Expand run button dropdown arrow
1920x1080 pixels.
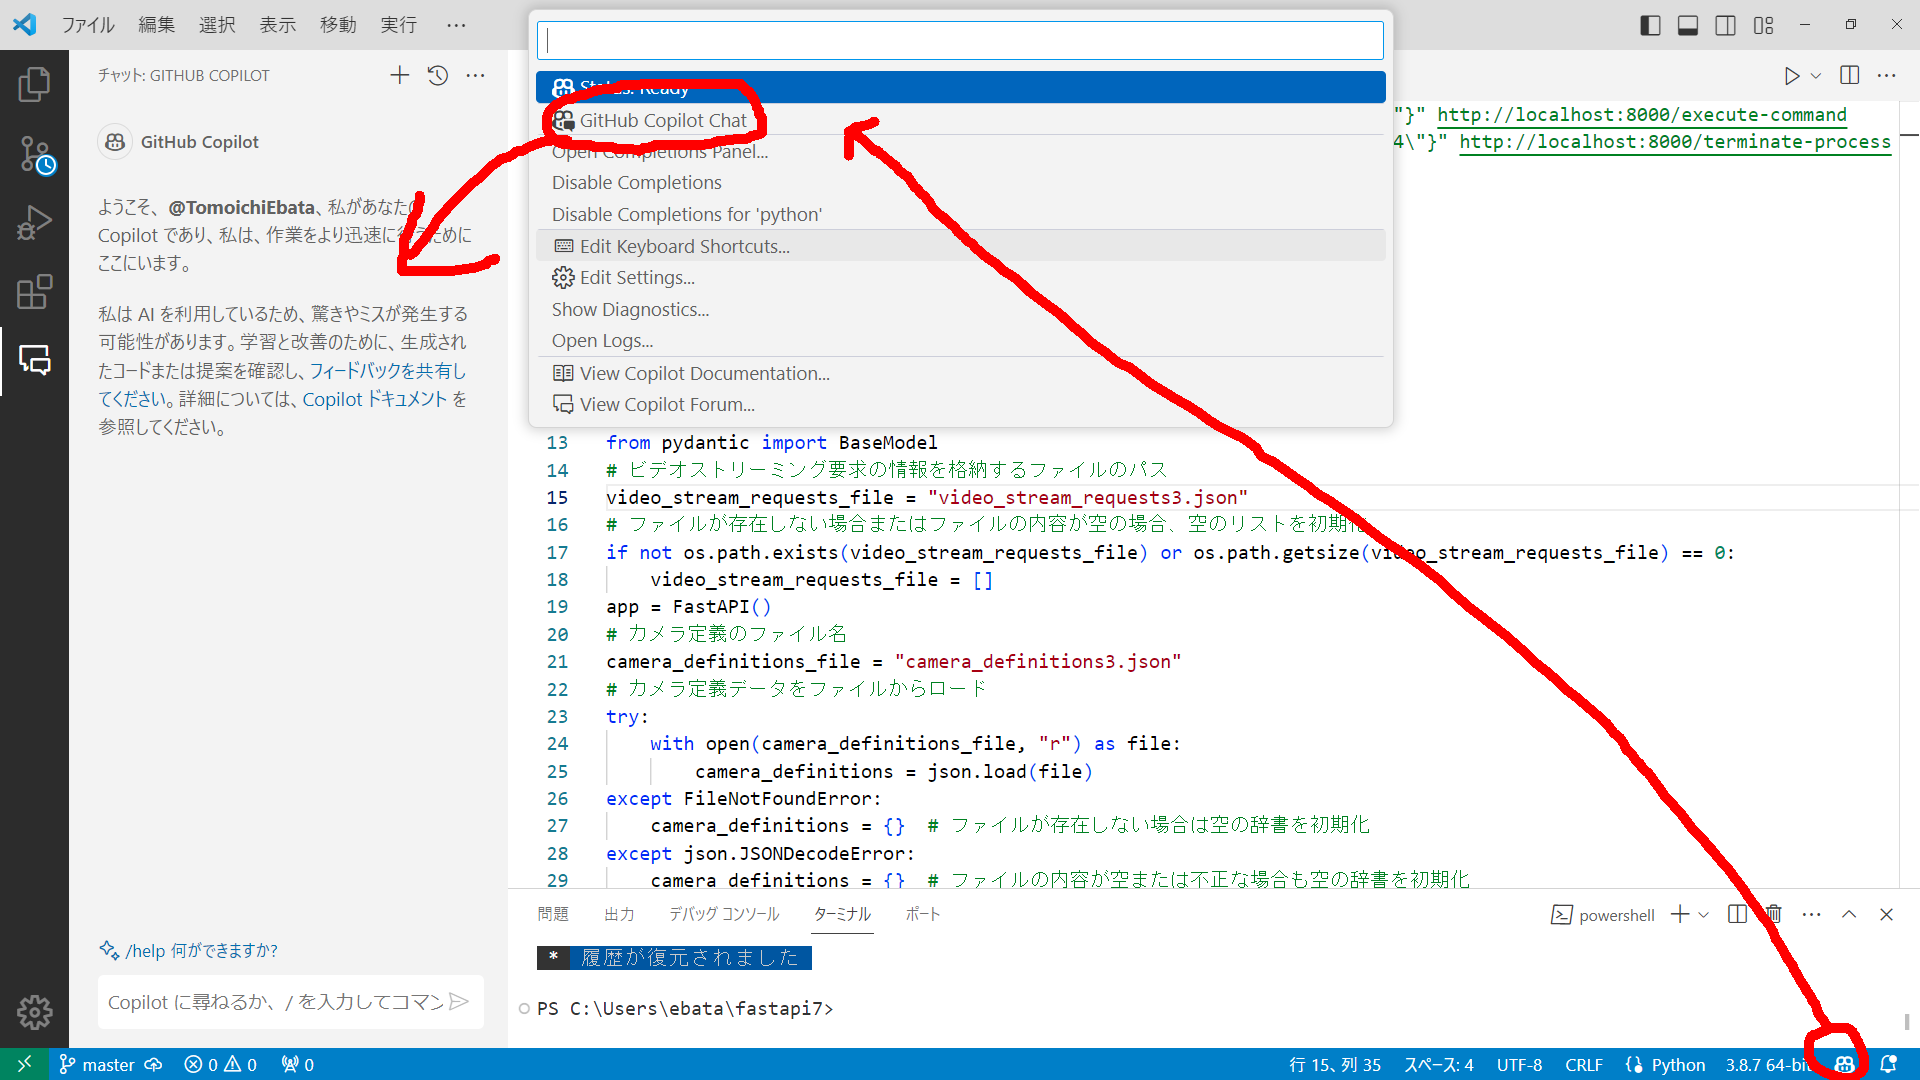pos(1816,76)
